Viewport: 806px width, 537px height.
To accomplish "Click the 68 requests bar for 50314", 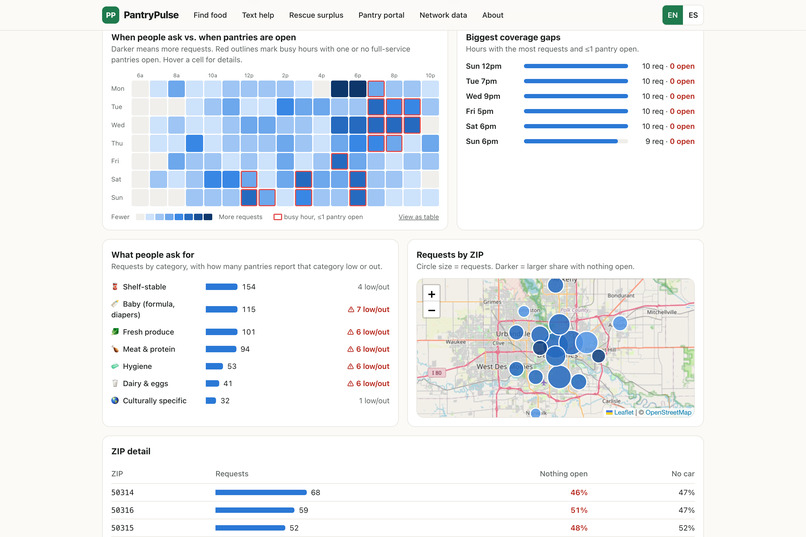I will 261,492.
